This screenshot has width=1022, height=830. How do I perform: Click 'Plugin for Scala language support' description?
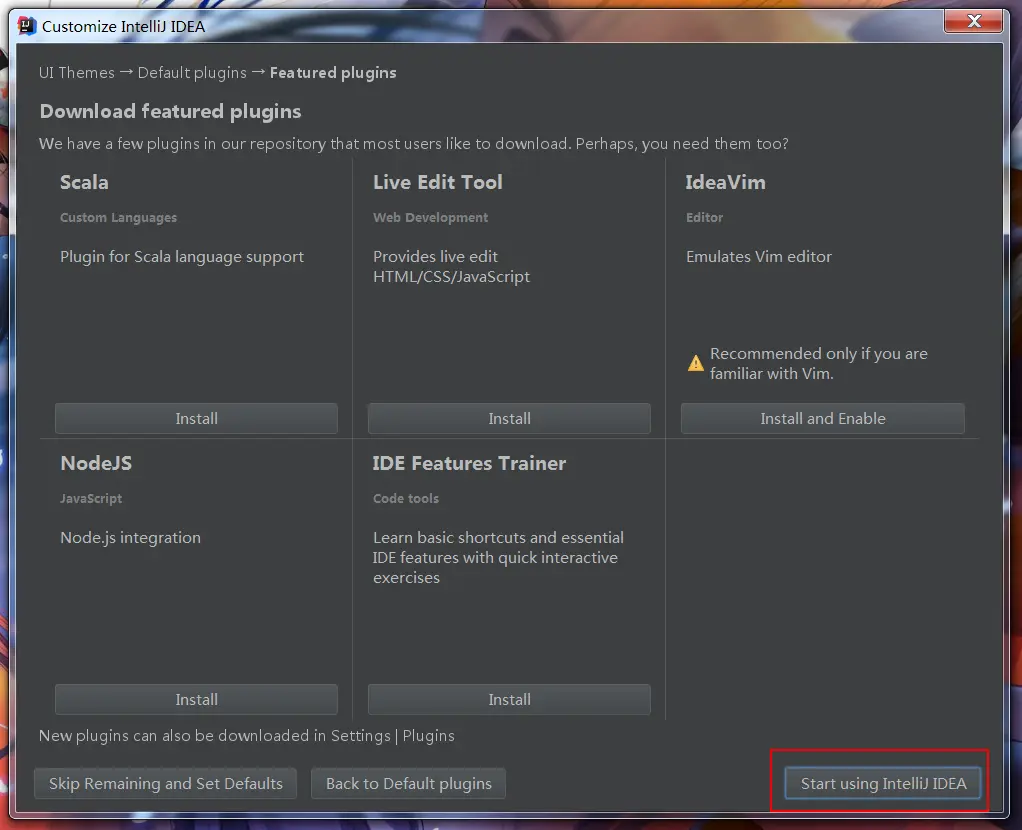point(182,257)
